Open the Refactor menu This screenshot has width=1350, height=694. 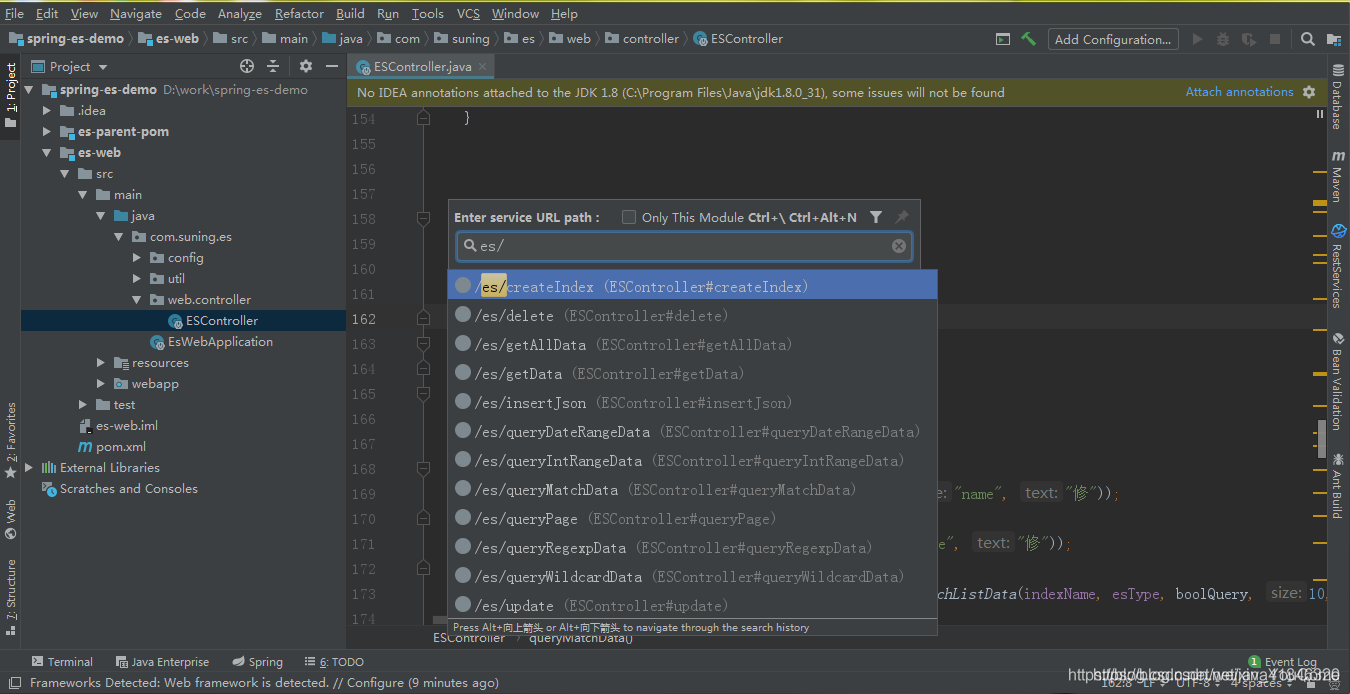[x=299, y=14]
